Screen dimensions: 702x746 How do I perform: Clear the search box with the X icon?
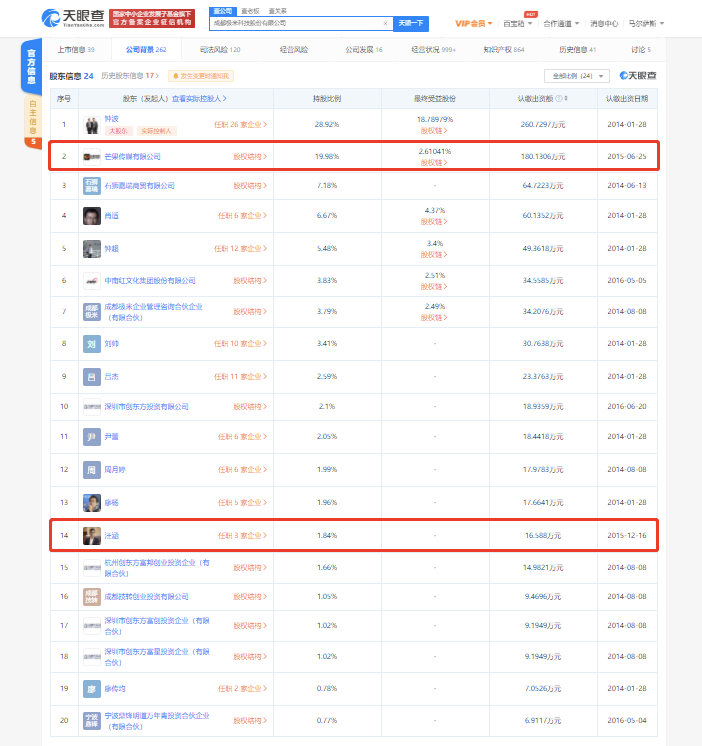[x=385, y=23]
